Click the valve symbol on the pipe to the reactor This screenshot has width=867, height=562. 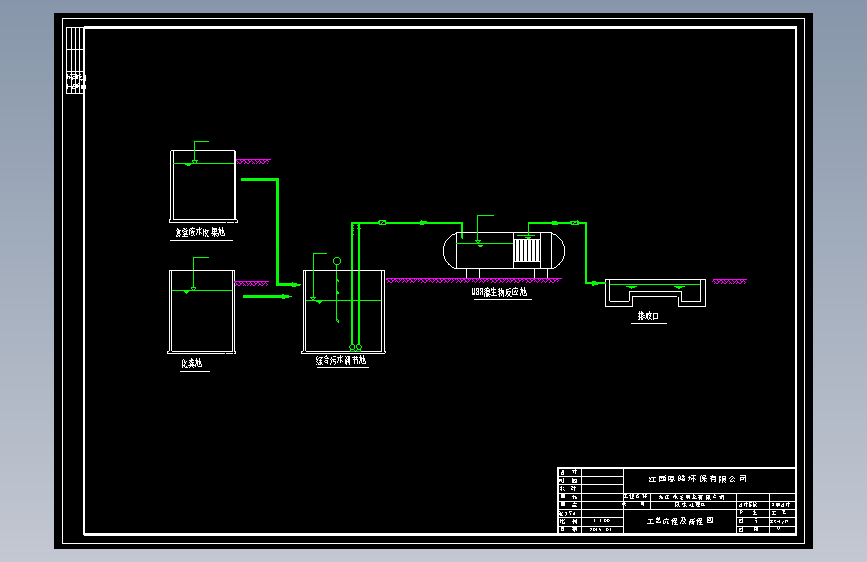coord(382,223)
